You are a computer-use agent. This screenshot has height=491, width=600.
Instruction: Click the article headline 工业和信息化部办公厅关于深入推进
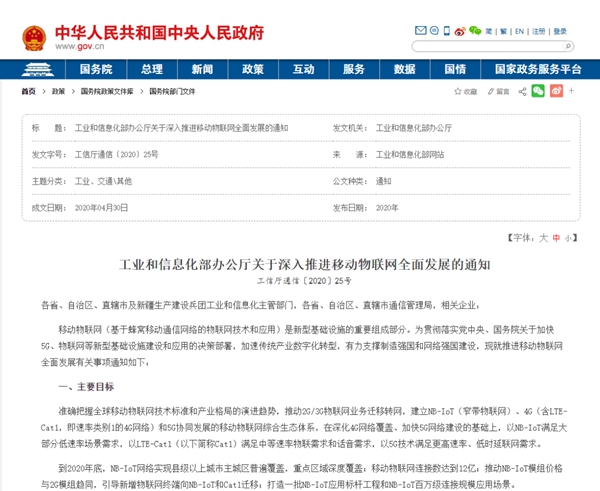[305, 264]
